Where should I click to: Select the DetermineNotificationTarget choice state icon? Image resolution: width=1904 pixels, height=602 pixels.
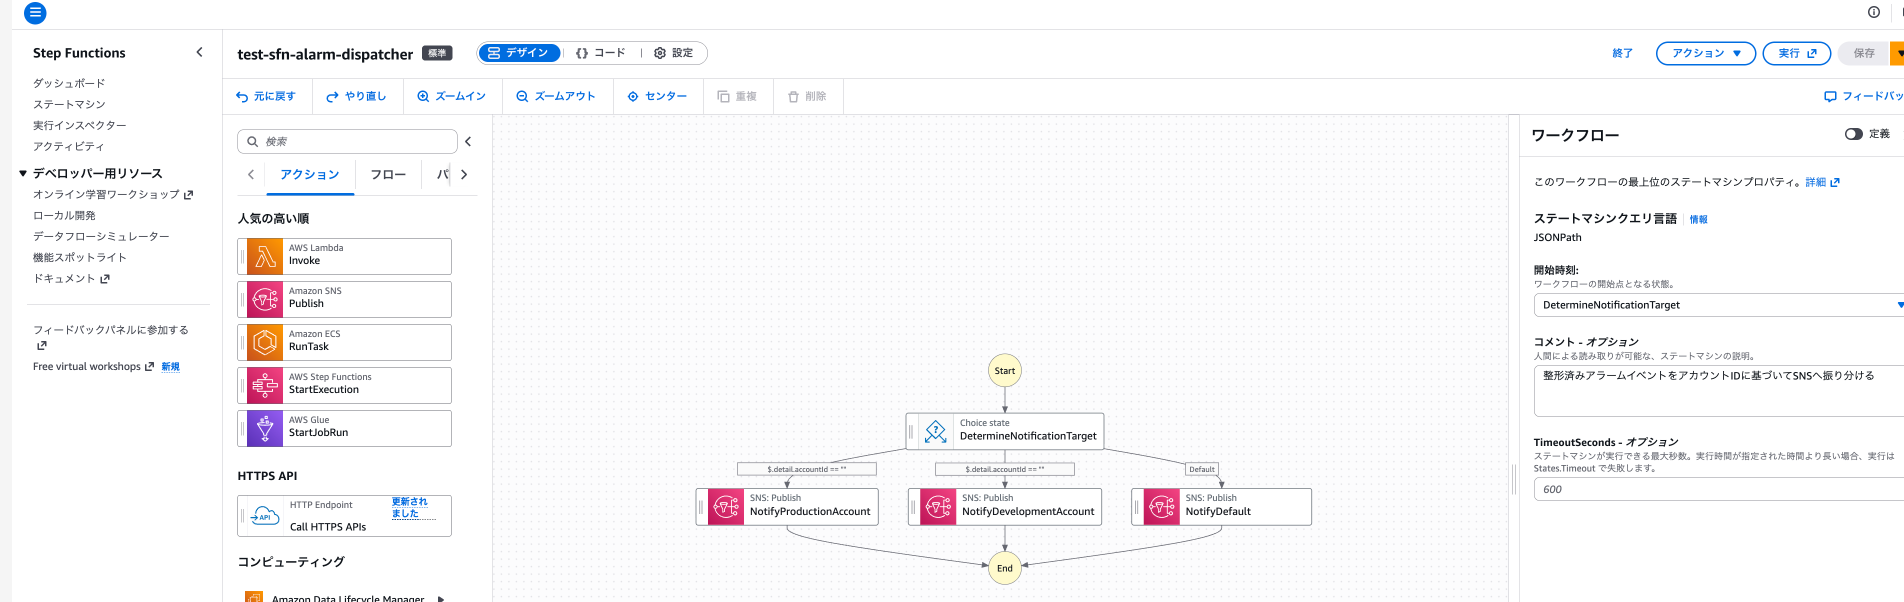(935, 431)
